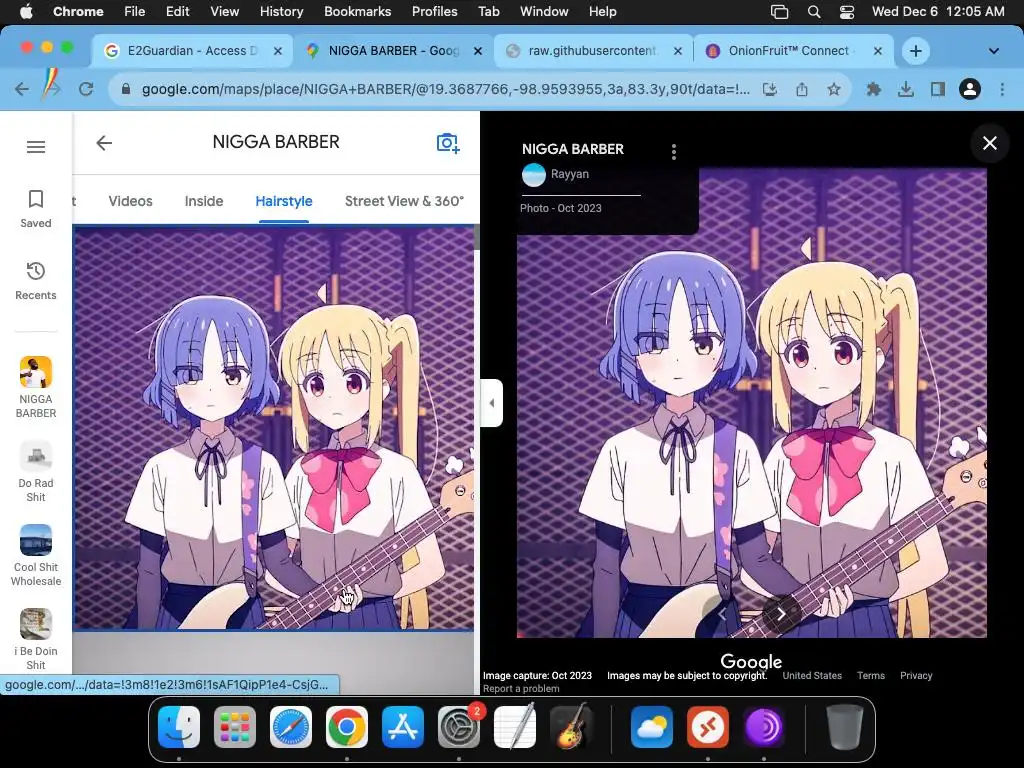
Task: Expand the tab search dropdown arrow
Action: (x=993, y=51)
